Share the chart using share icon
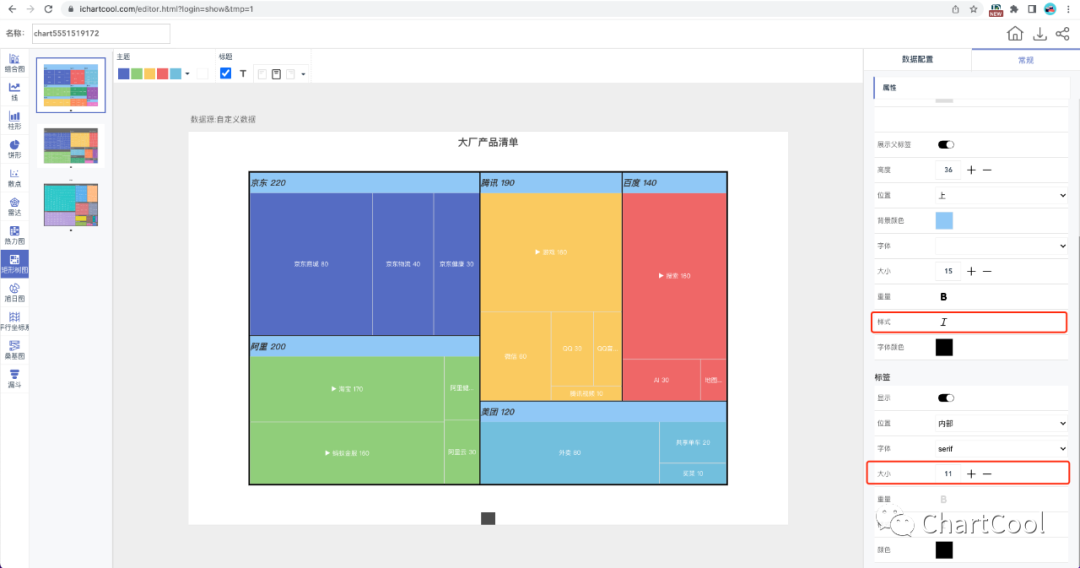The height and width of the screenshot is (568, 1080). tap(1063, 34)
